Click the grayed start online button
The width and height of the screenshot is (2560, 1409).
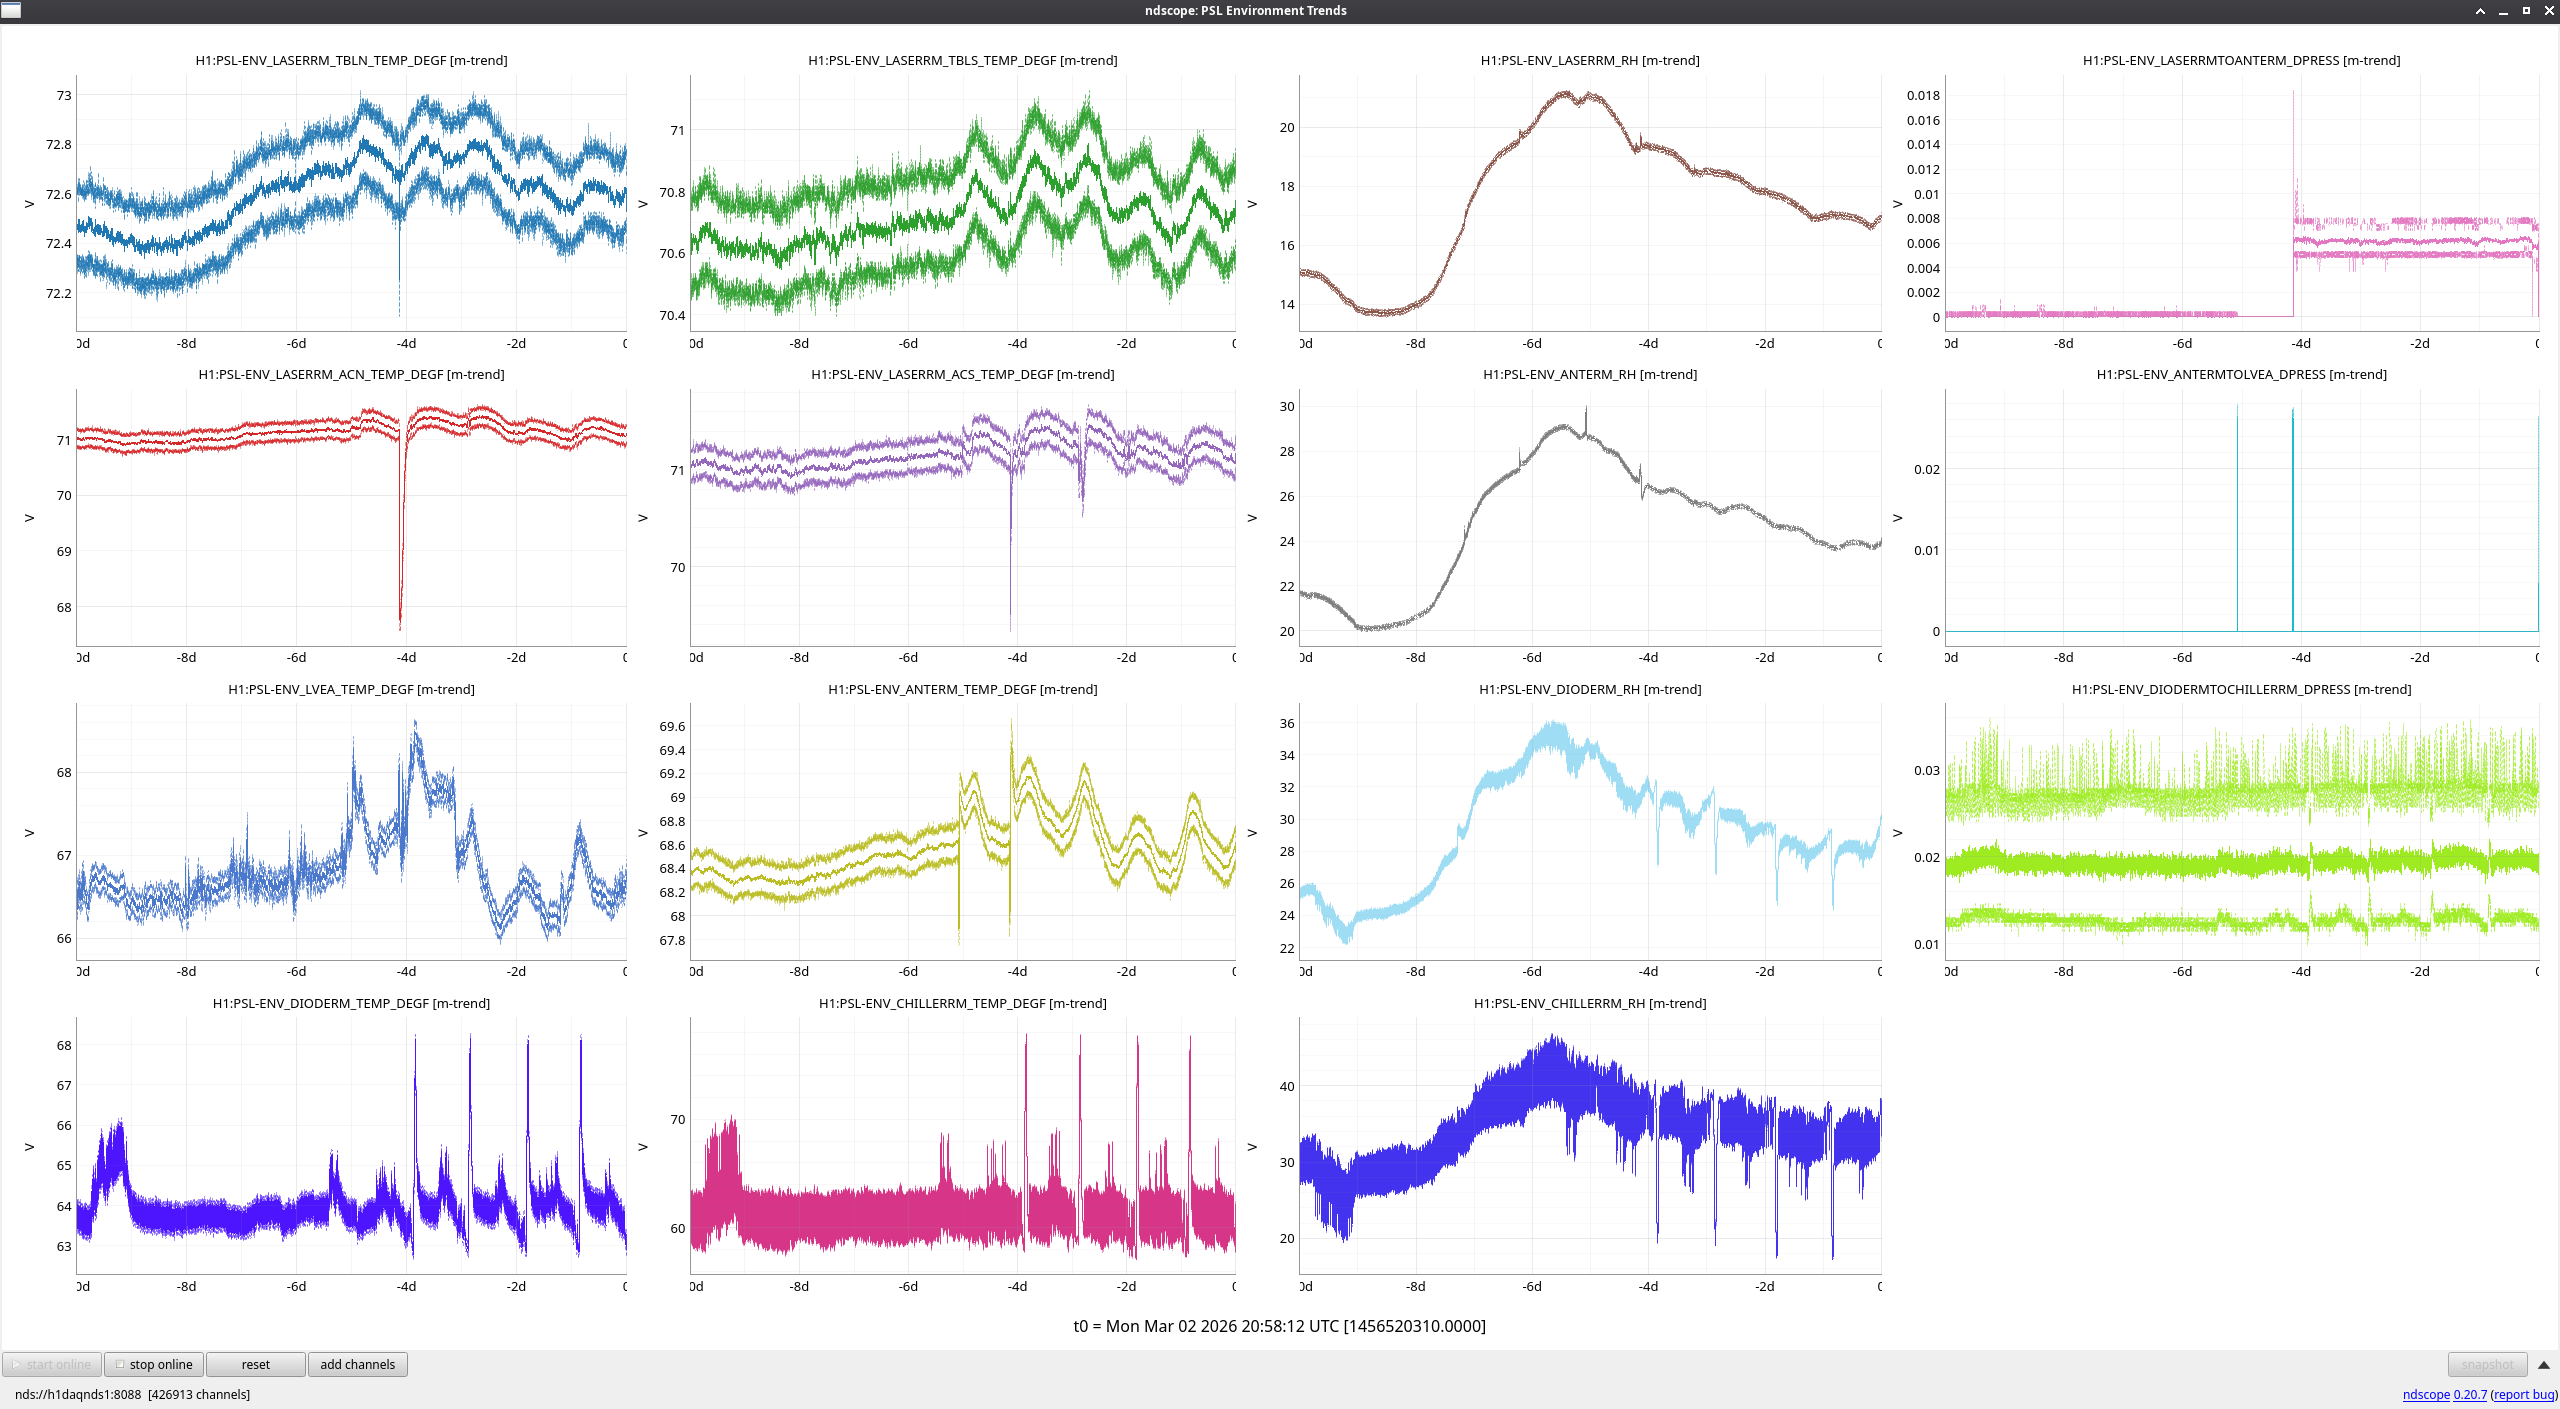click(52, 1364)
